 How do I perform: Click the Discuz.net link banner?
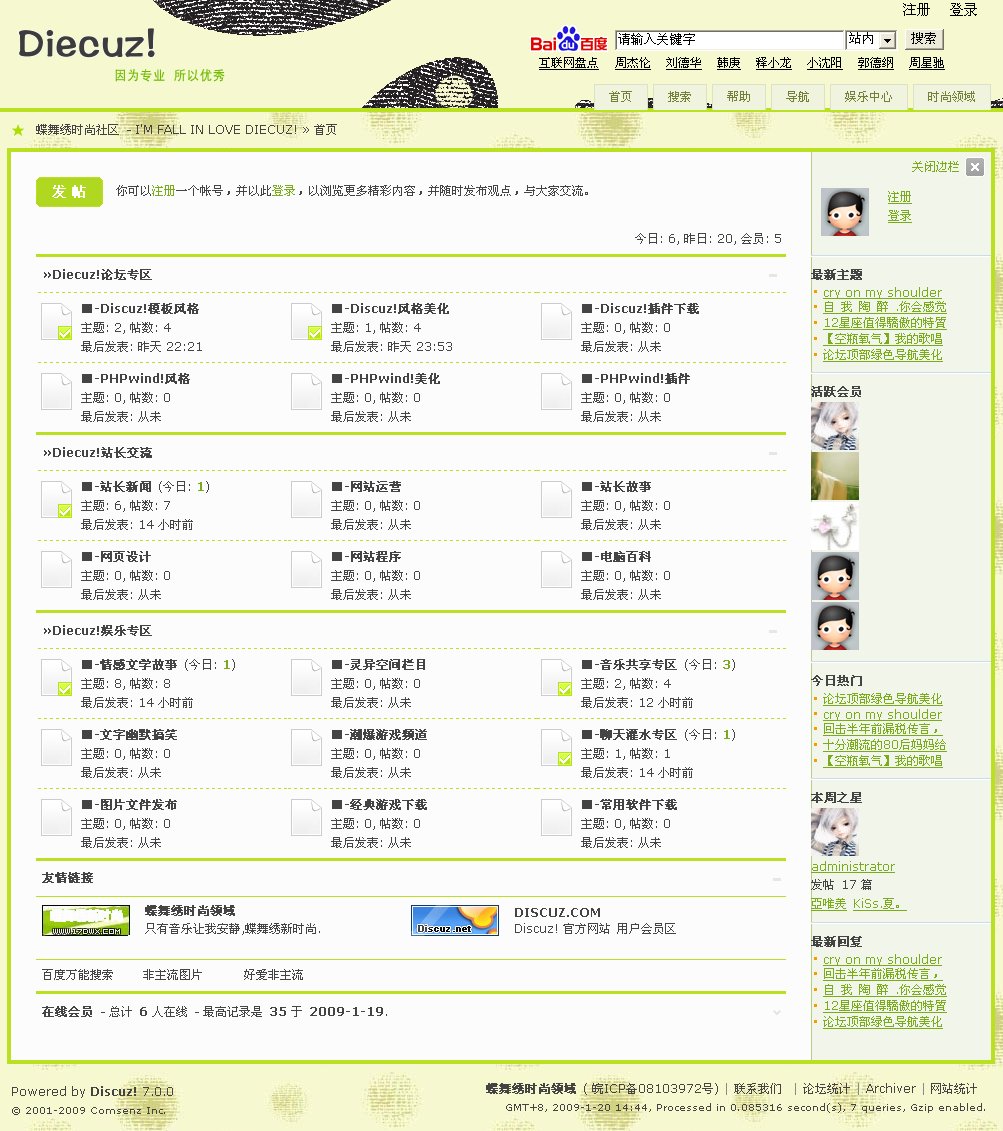455,920
